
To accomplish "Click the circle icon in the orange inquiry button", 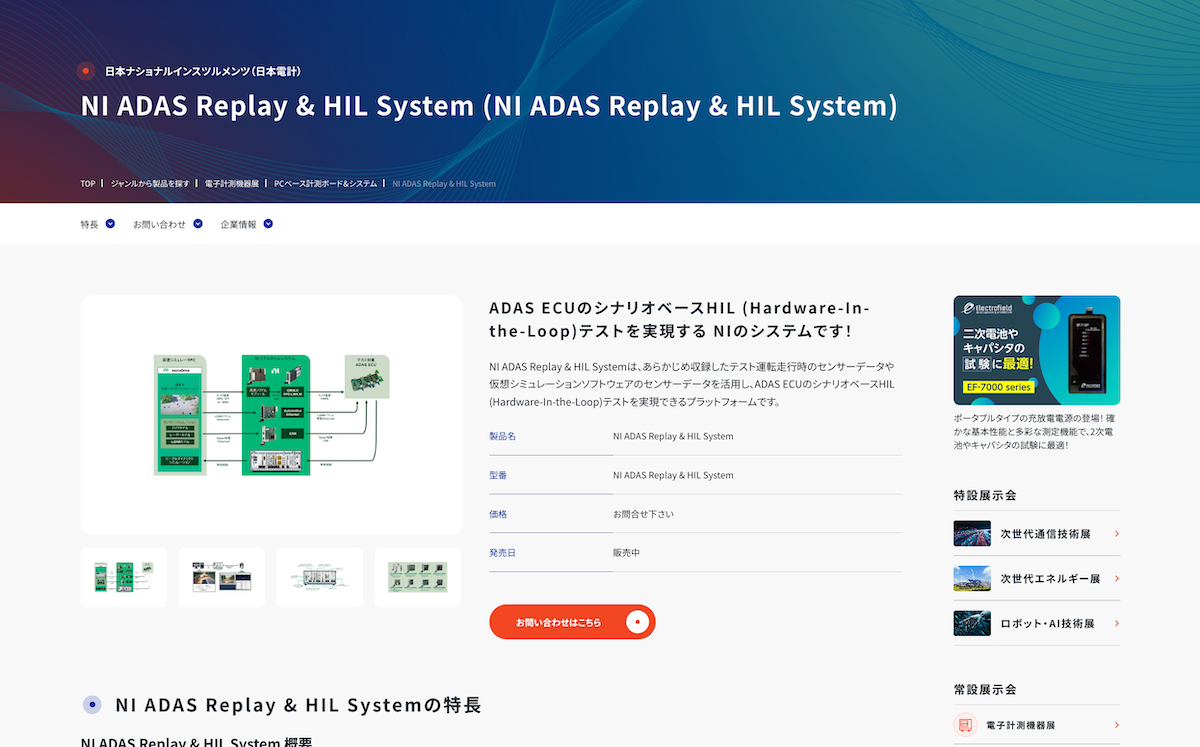I will [638, 622].
